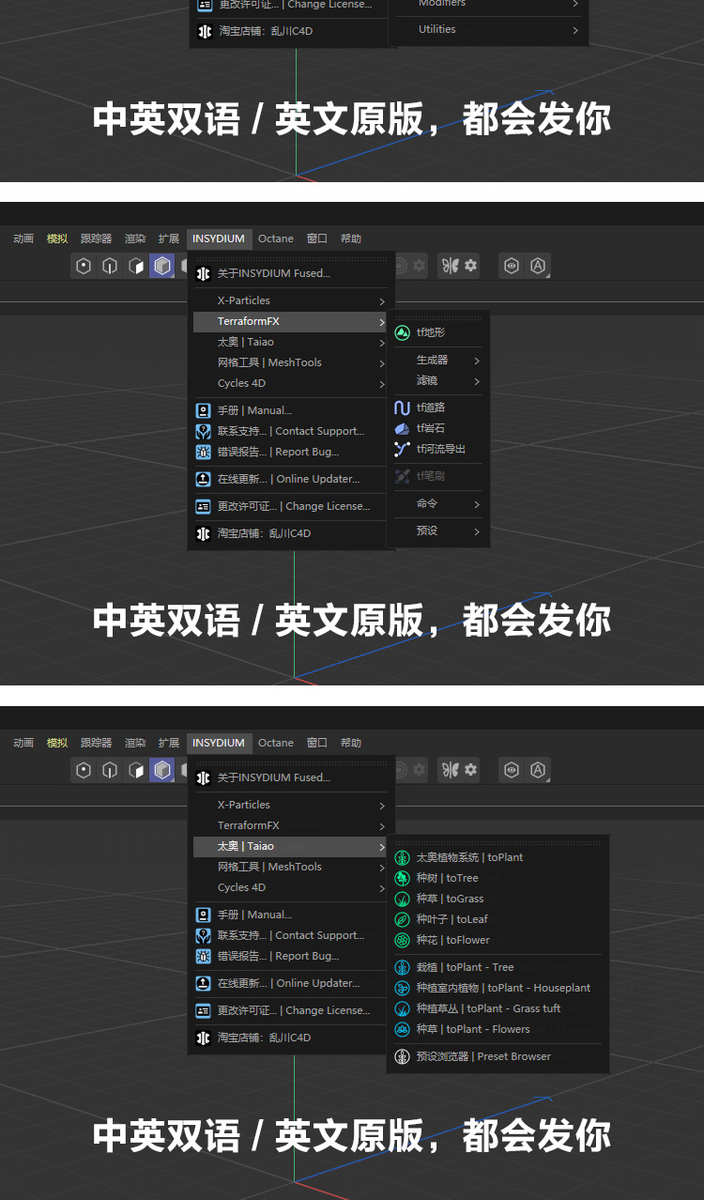
Task: Open the 跟踪器 menu in the Taiao screenshot
Action: [x=96, y=743]
